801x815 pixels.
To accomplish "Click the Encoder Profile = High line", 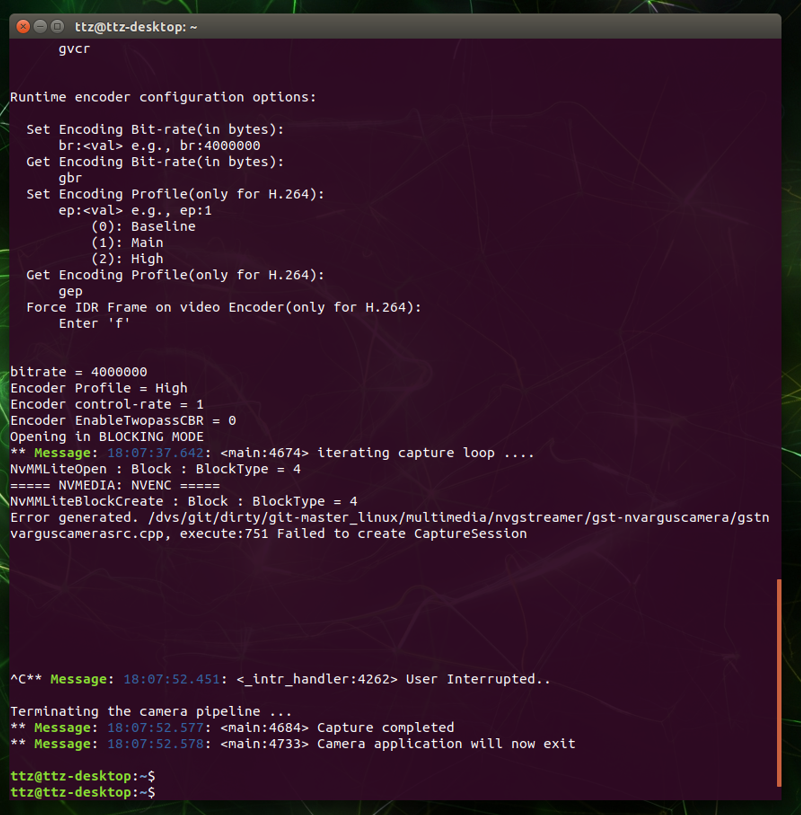I will tap(100, 387).
